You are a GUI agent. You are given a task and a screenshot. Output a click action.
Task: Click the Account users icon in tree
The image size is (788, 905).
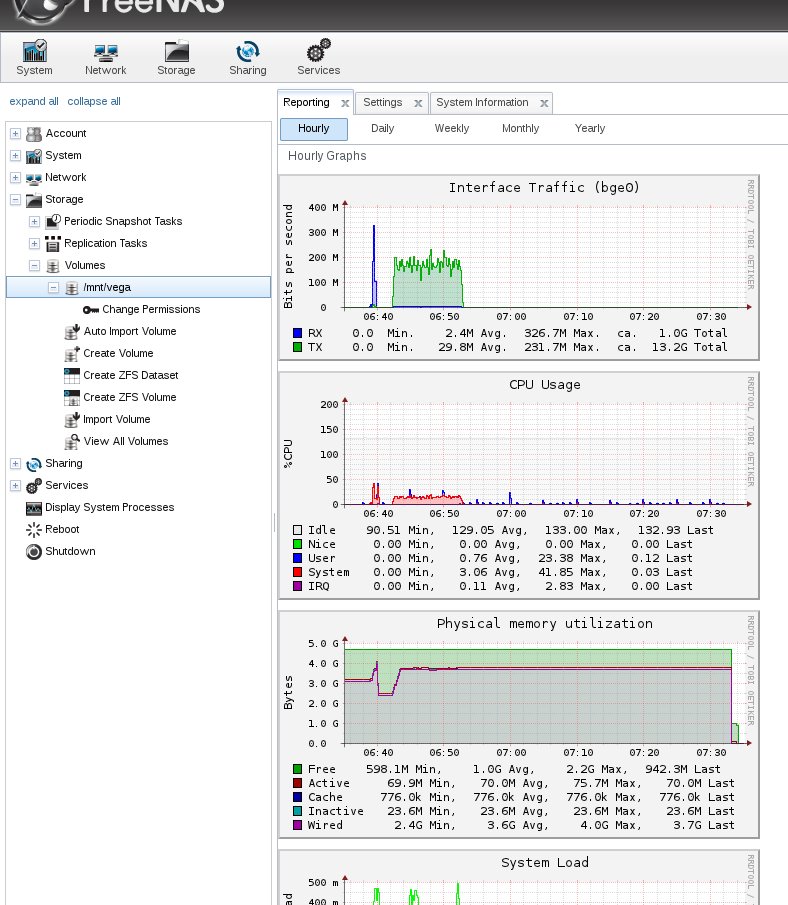34,134
